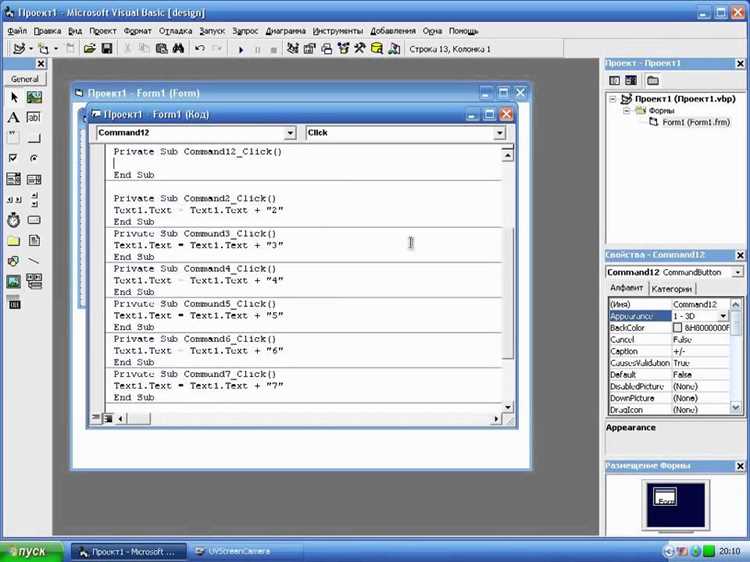Start the program with the Run arrow
Screen dimensions: 750x562
241,49
